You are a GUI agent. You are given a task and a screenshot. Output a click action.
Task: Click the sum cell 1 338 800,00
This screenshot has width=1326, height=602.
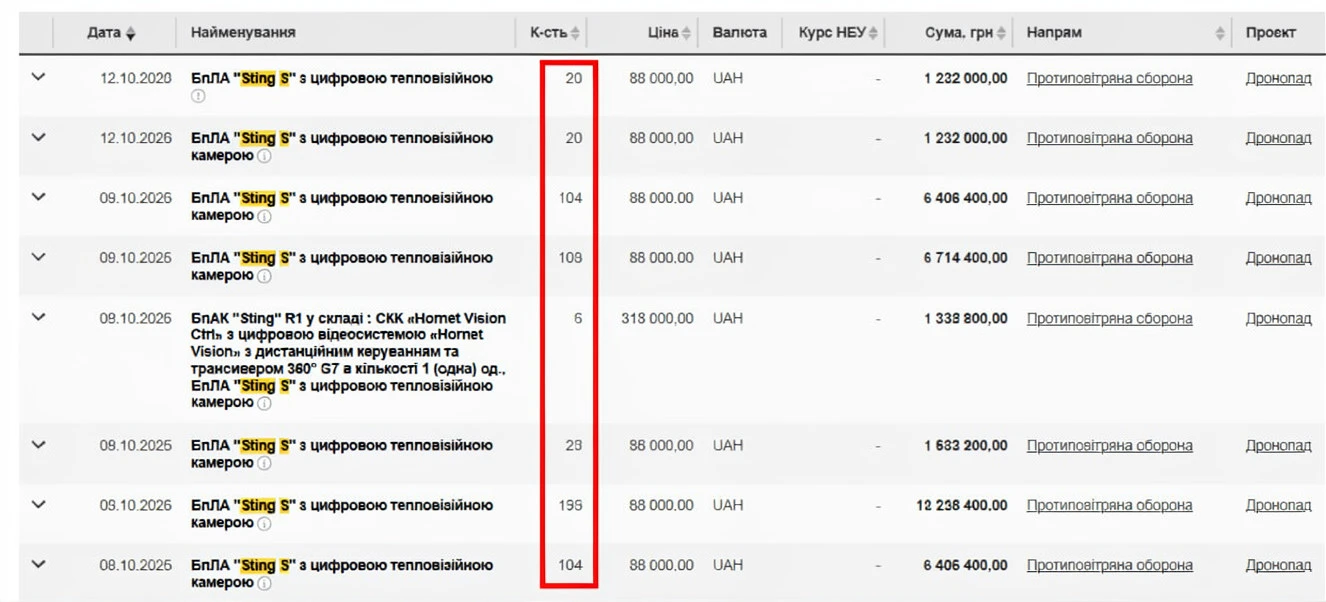pyautogui.click(x=966, y=319)
